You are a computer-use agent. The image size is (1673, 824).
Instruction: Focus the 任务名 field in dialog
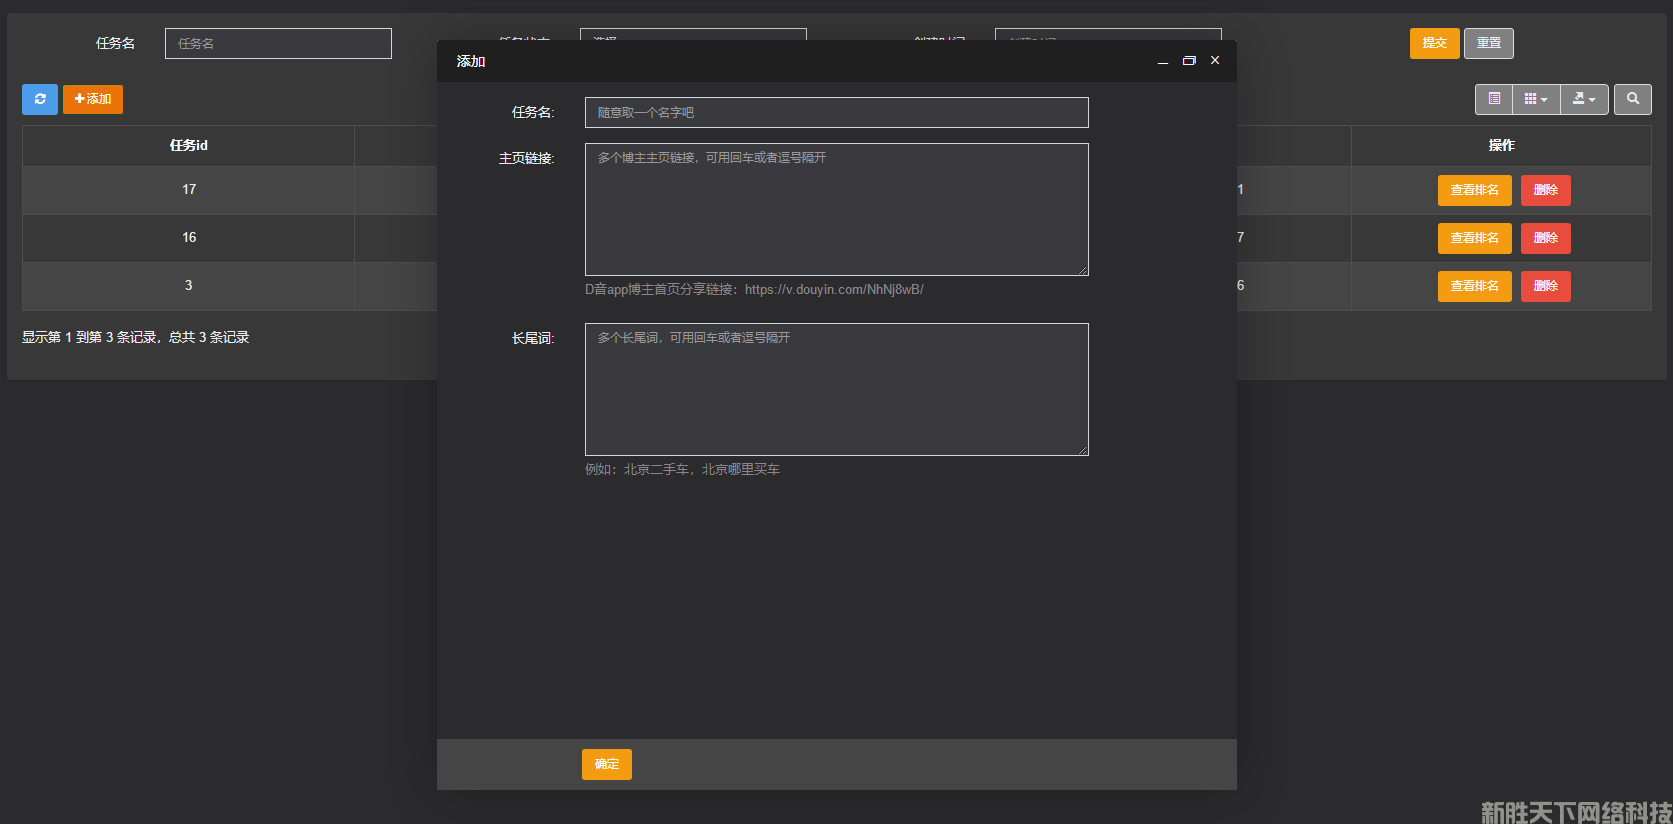coord(836,112)
